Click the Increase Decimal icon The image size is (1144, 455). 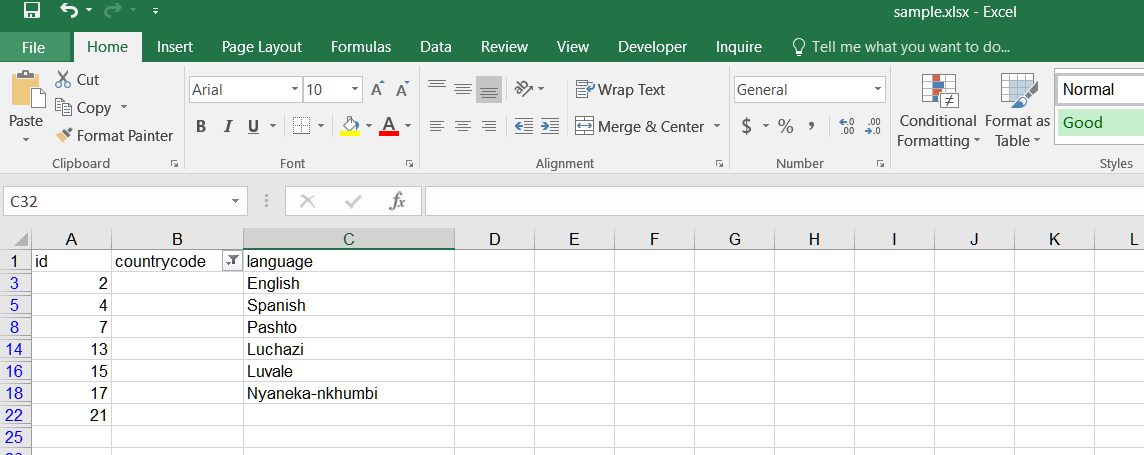[847, 126]
